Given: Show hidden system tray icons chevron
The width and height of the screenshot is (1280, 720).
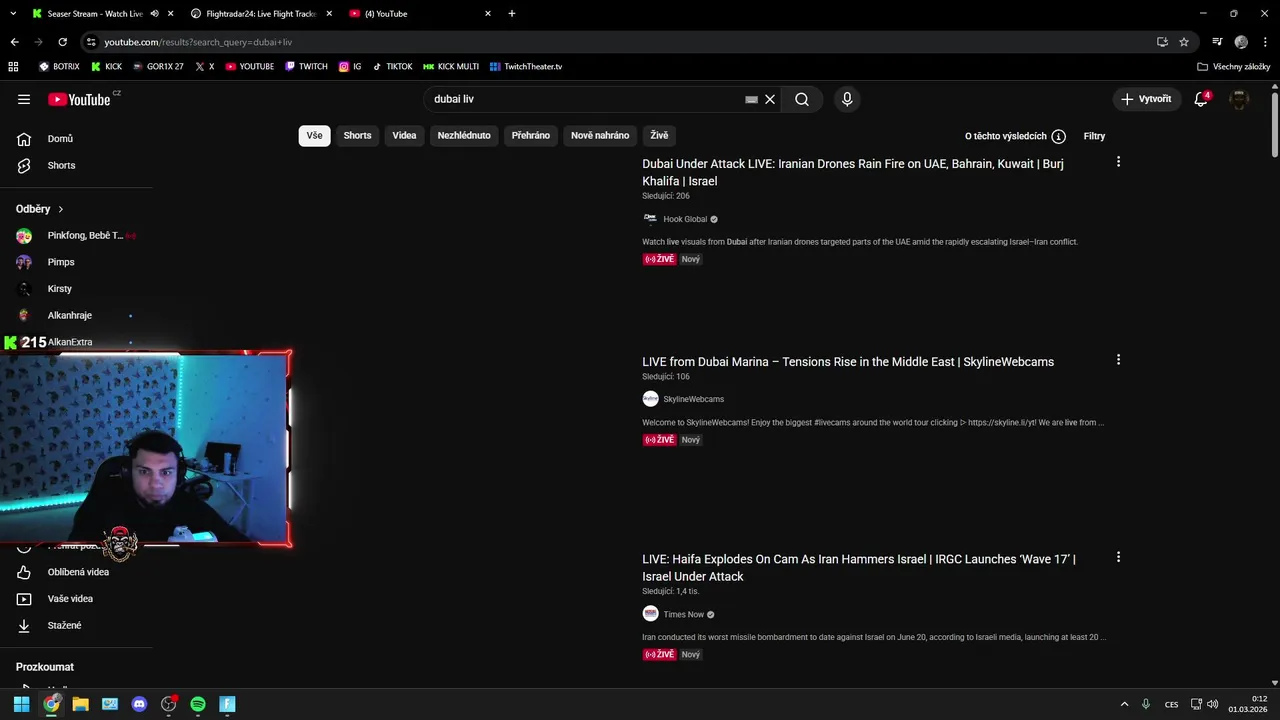Looking at the screenshot, I should coord(1124,704).
